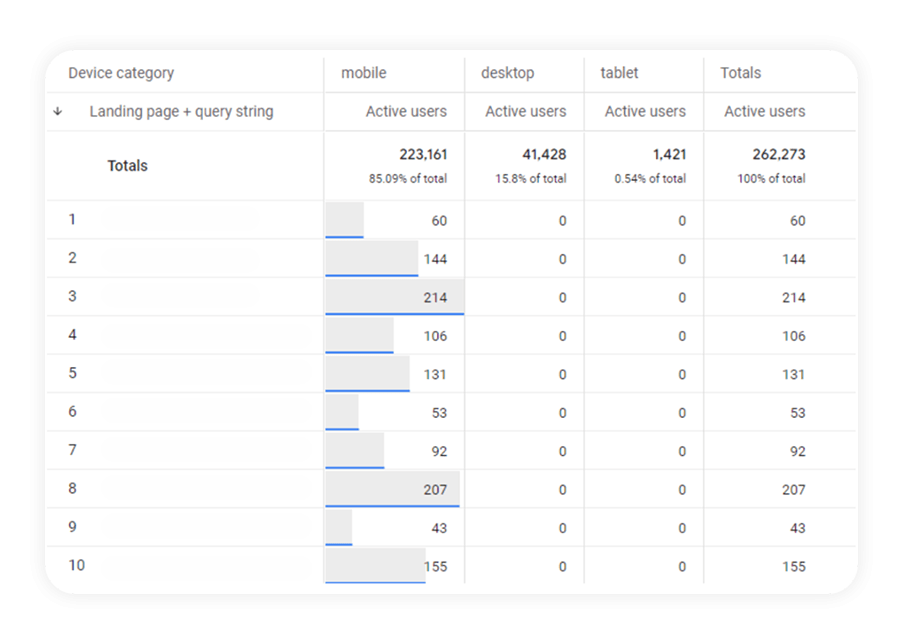This screenshot has height=638, width=908.
Task: Sort by the Totals Active users column
Action: tap(764, 111)
